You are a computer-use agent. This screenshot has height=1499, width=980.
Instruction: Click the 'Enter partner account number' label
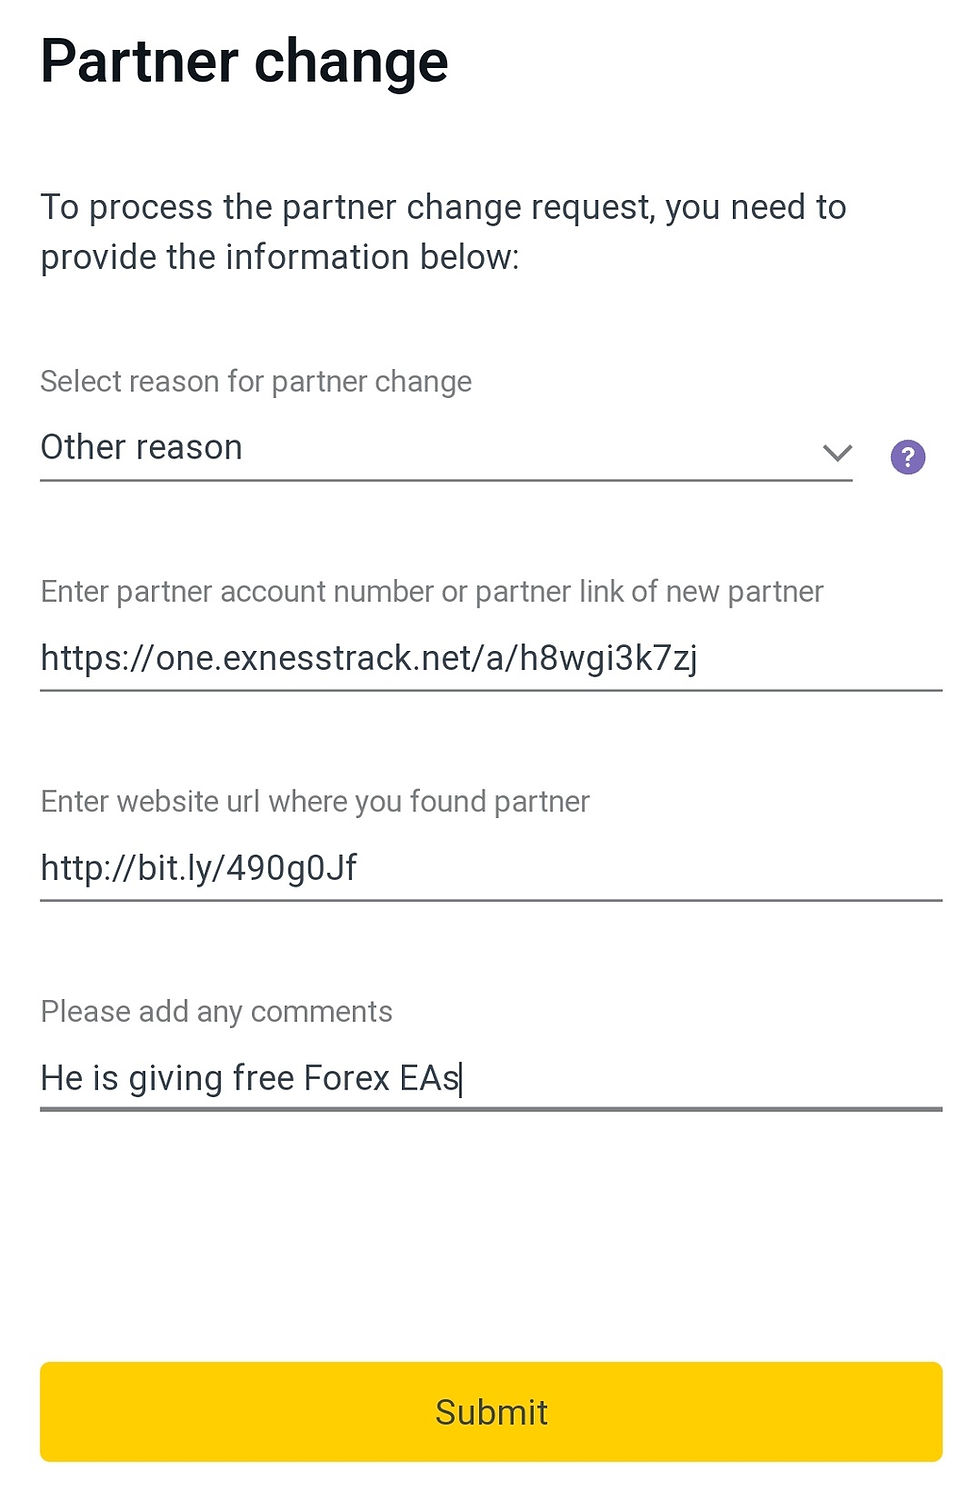pyautogui.click(x=431, y=592)
